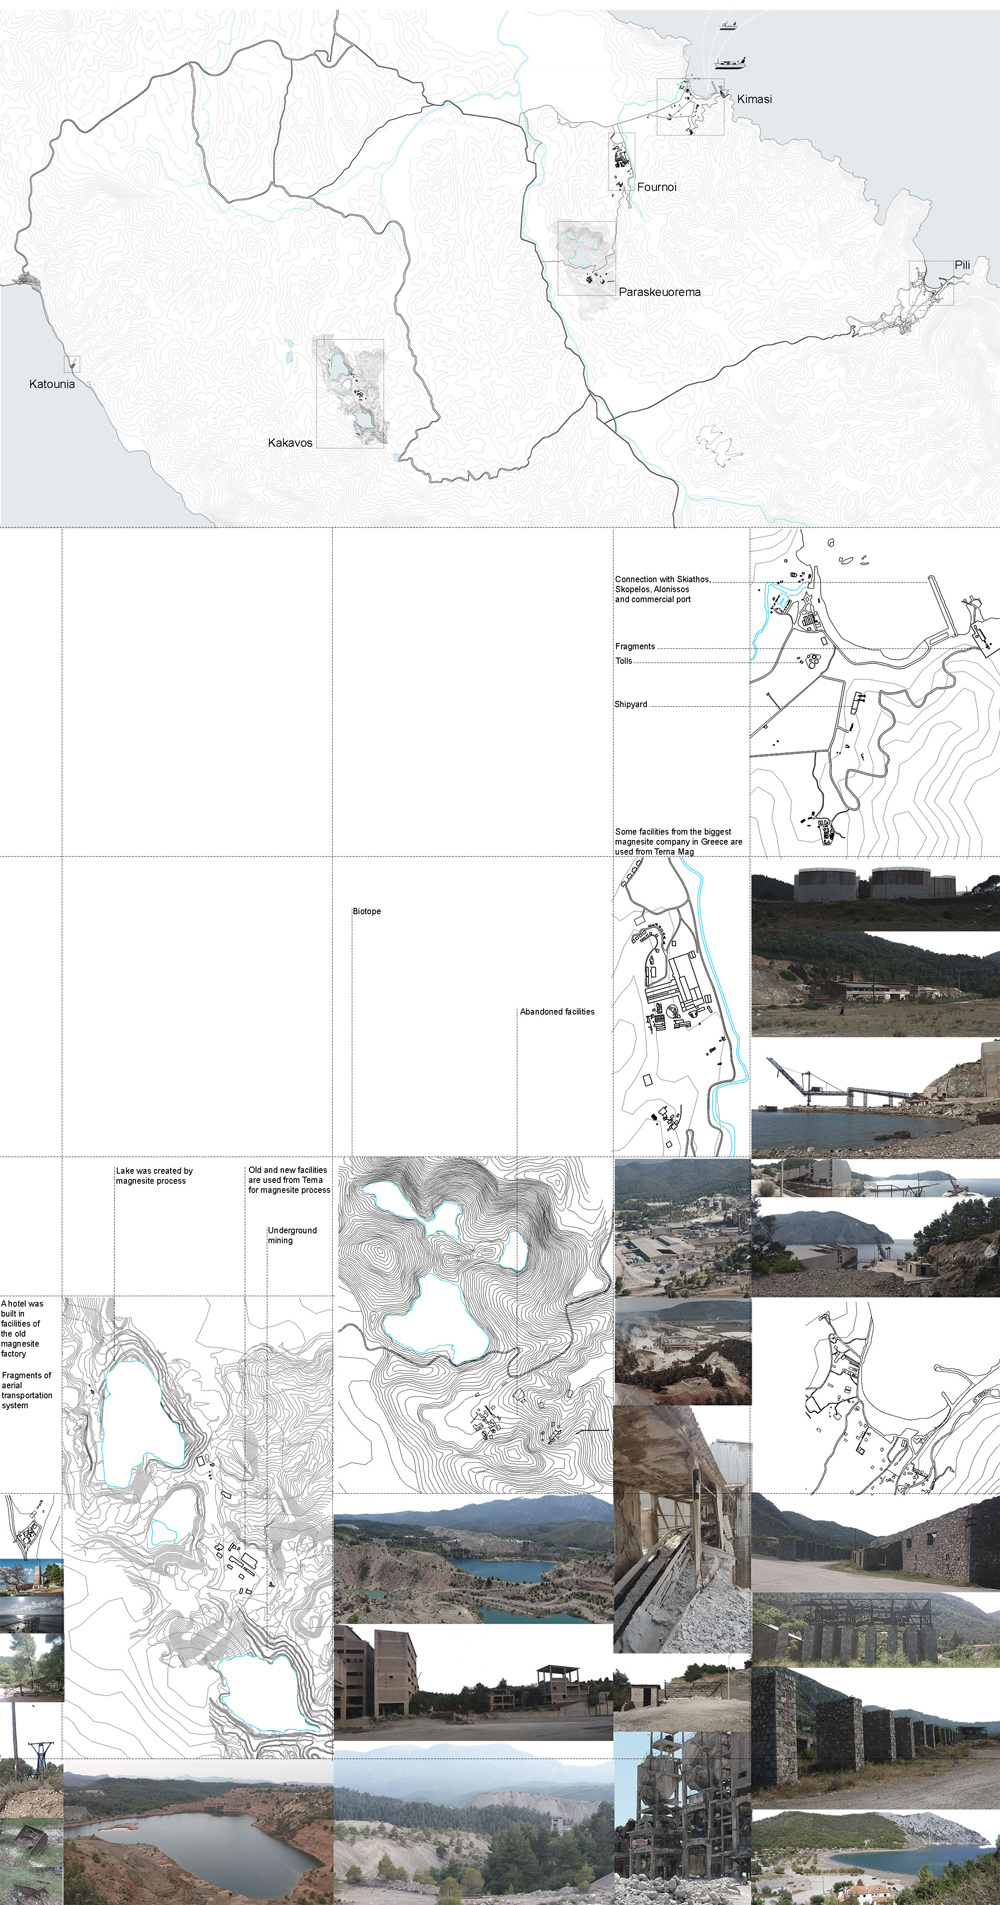Image resolution: width=1000 pixels, height=1905 pixels.
Task: Open the ship loader crane photo
Action: point(875,1098)
